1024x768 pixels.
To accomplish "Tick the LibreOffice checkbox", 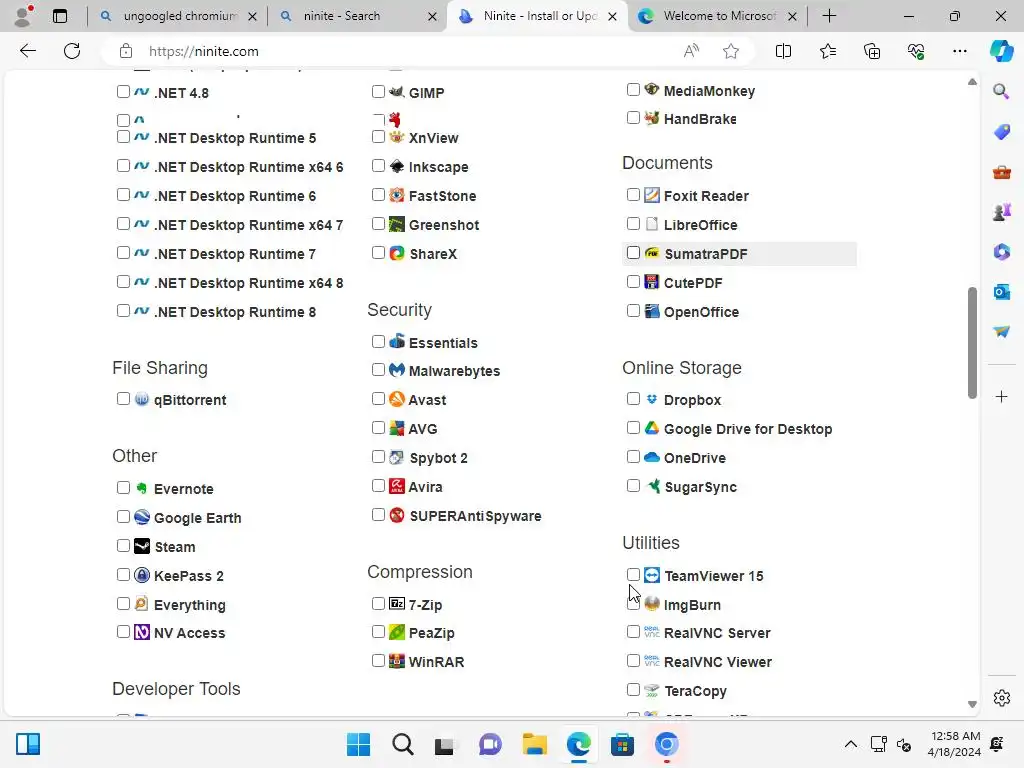I will [x=633, y=224].
